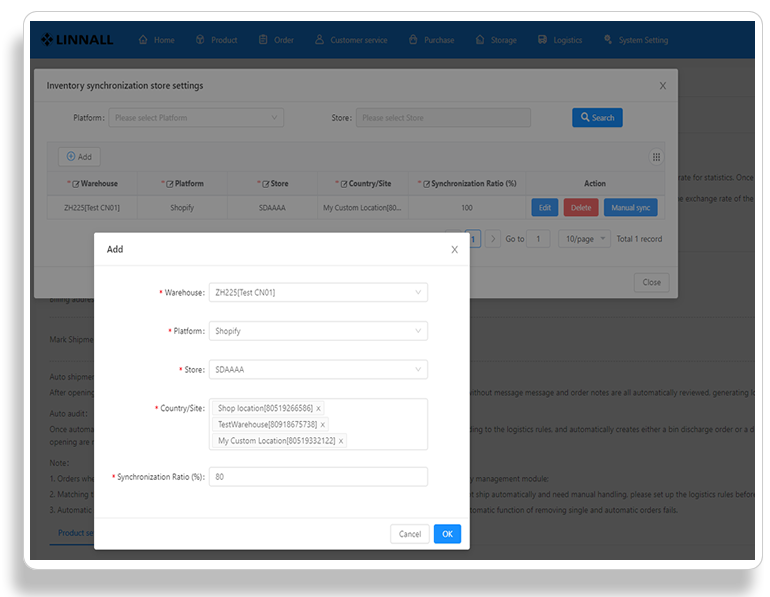Click the Close button of the settings dialog
The width and height of the screenshot is (770, 597).
(651, 282)
